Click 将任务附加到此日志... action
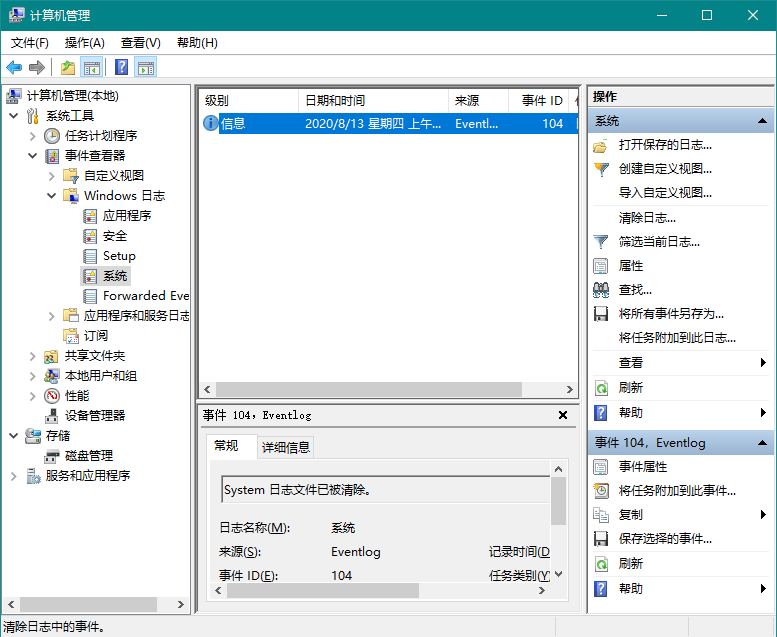The image size is (777, 637). pos(677,338)
